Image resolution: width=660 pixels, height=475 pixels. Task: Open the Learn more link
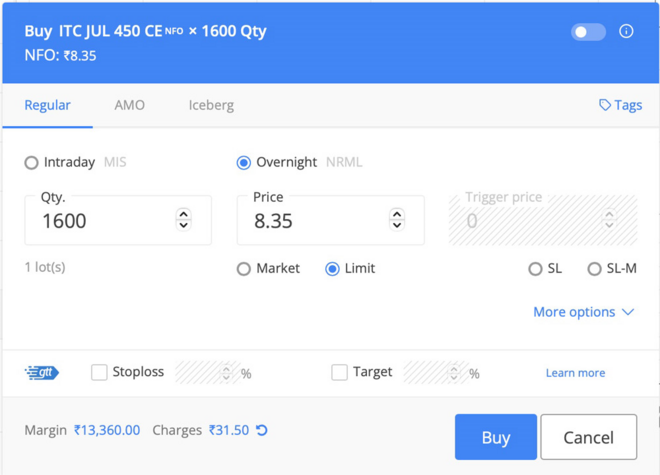click(575, 373)
